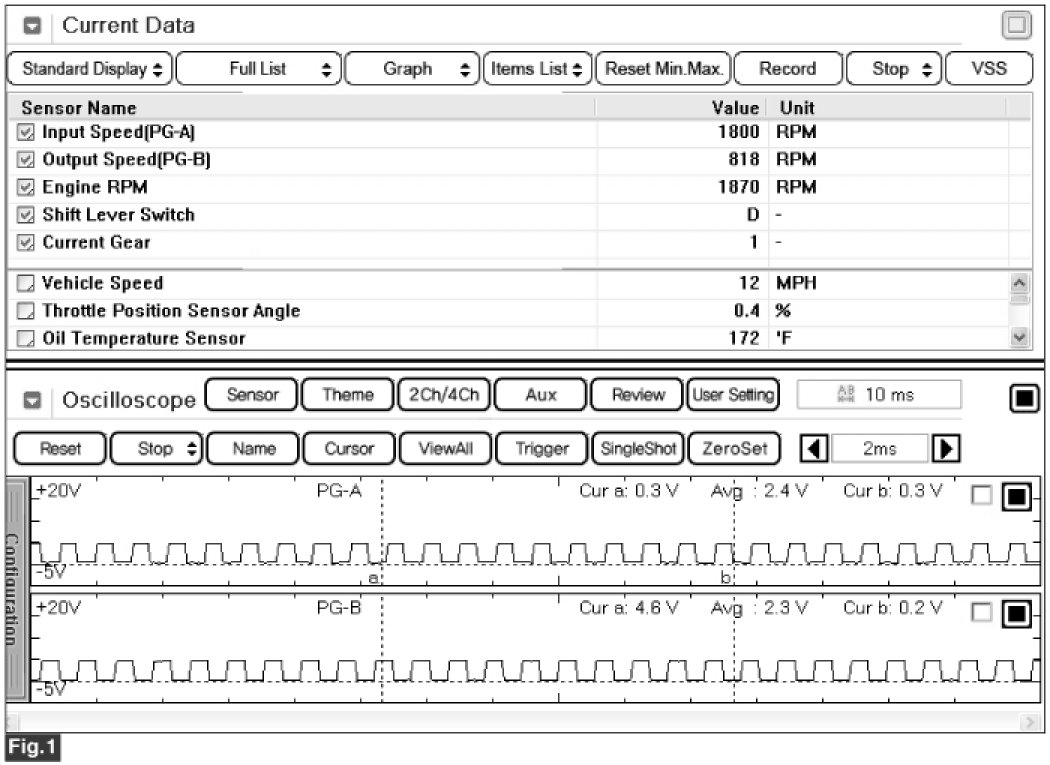Viewport: 1050px width, 765px height.
Task: Click the Record button
Action: (787, 69)
